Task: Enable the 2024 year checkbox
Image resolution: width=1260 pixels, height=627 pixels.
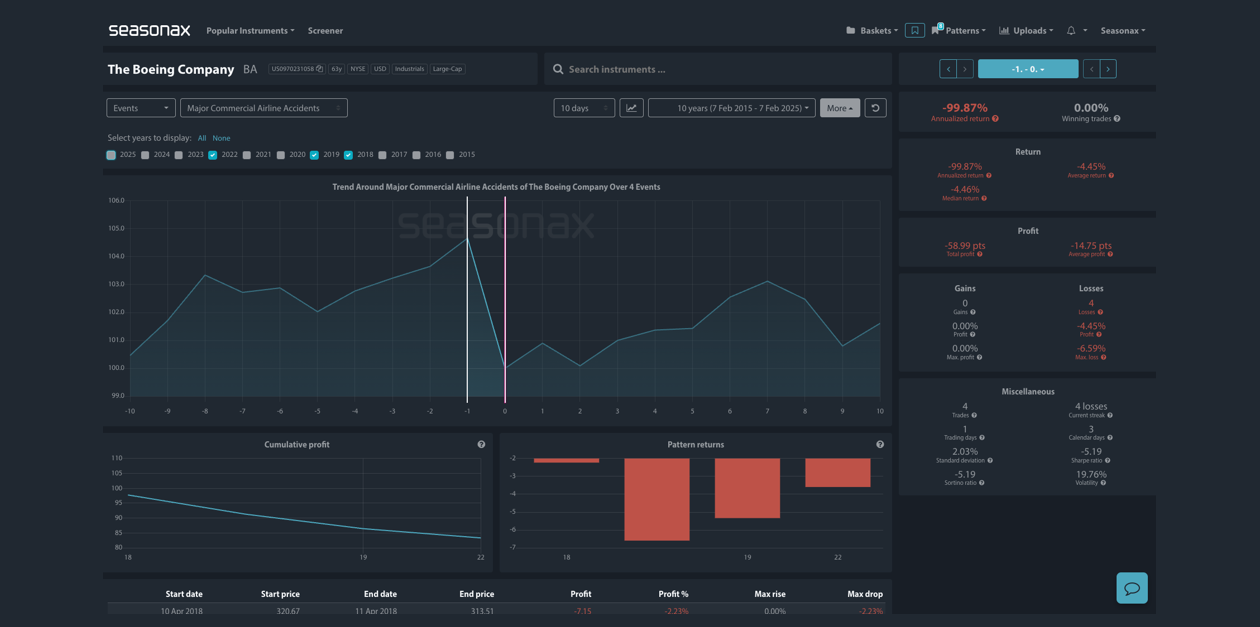Action: coord(145,155)
